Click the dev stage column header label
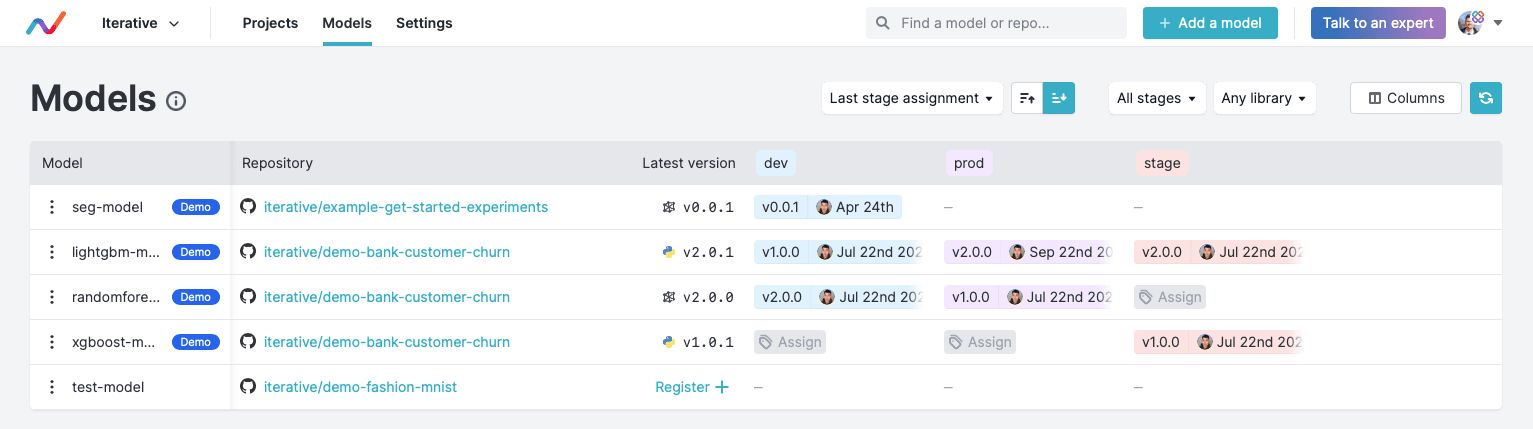1533x429 pixels. (775, 163)
